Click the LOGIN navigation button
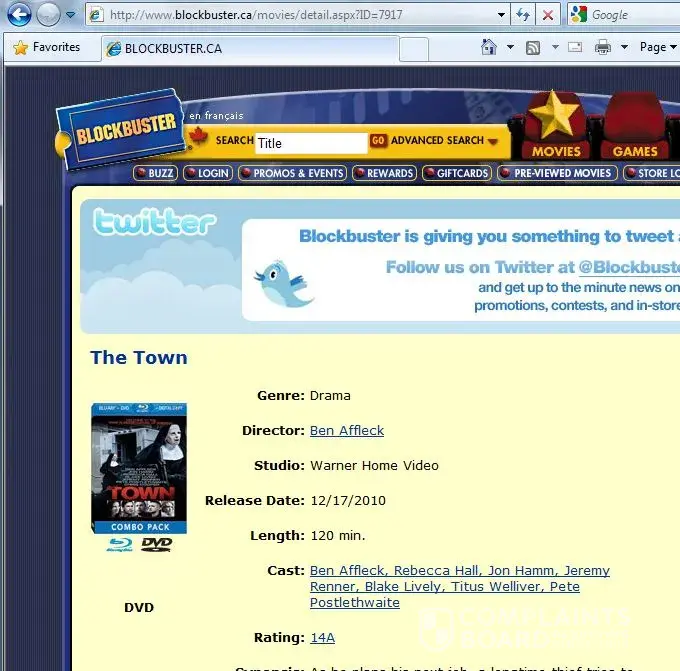The width and height of the screenshot is (680, 671). point(208,173)
